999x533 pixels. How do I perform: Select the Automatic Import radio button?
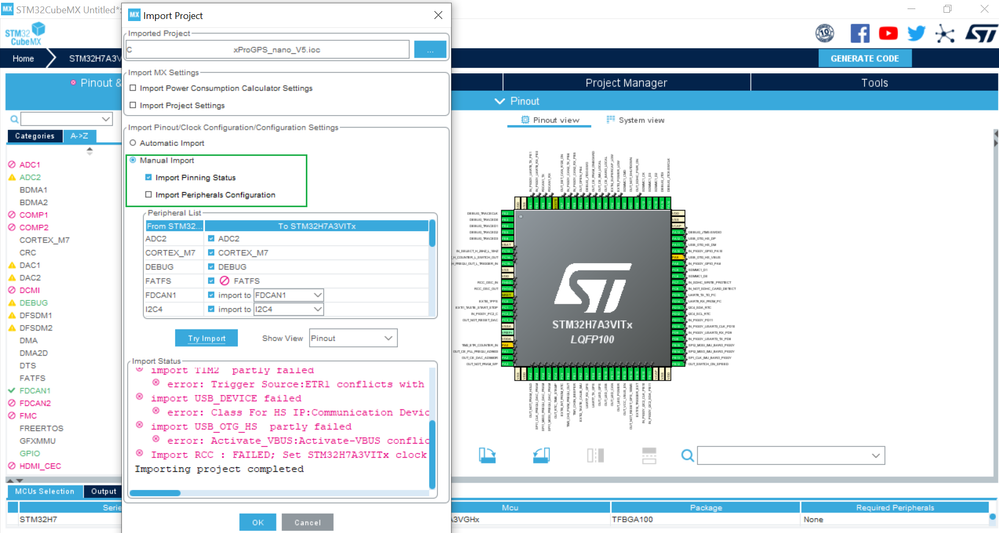(x=133, y=143)
